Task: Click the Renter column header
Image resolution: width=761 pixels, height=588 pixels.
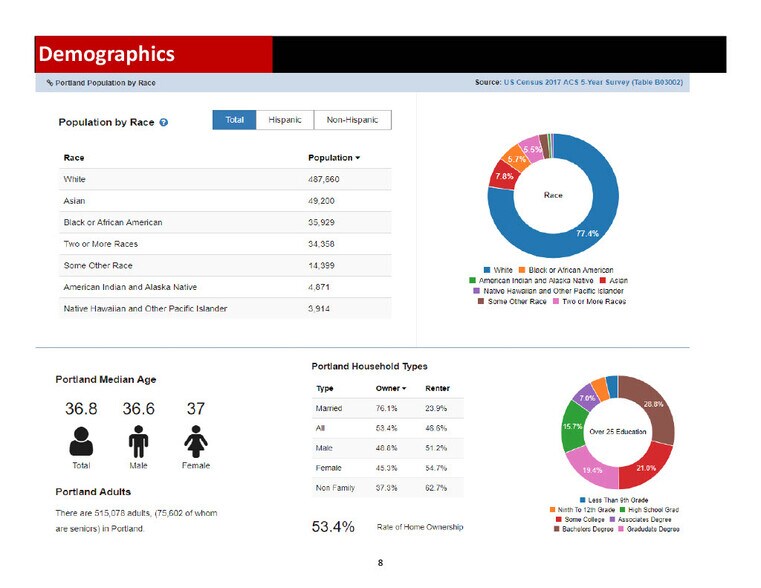Action: pyautogui.click(x=437, y=388)
